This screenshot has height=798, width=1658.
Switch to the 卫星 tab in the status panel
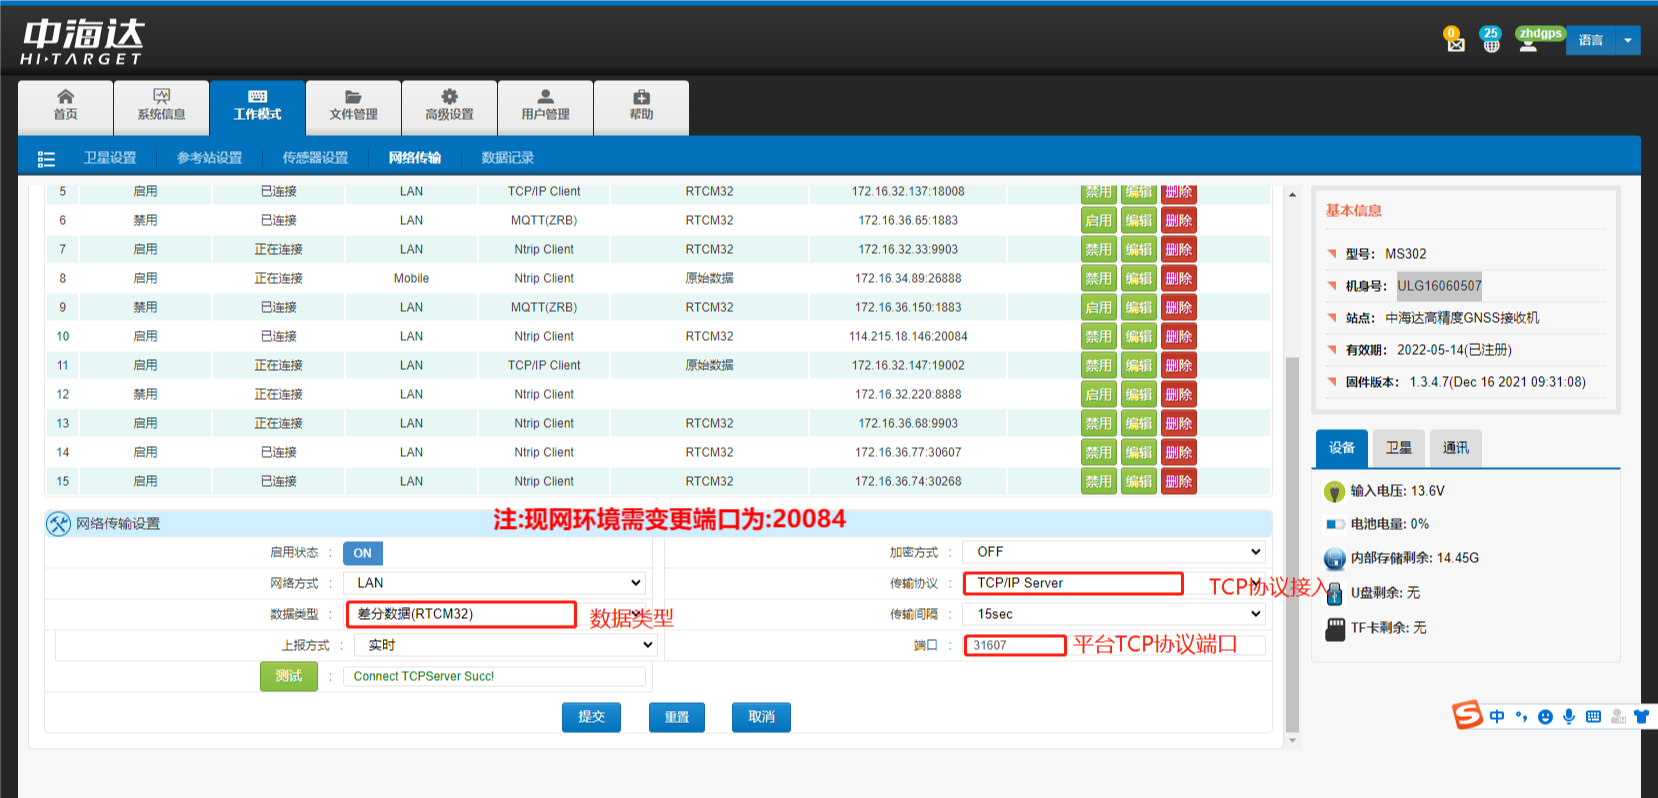(x=1398, y=448)
